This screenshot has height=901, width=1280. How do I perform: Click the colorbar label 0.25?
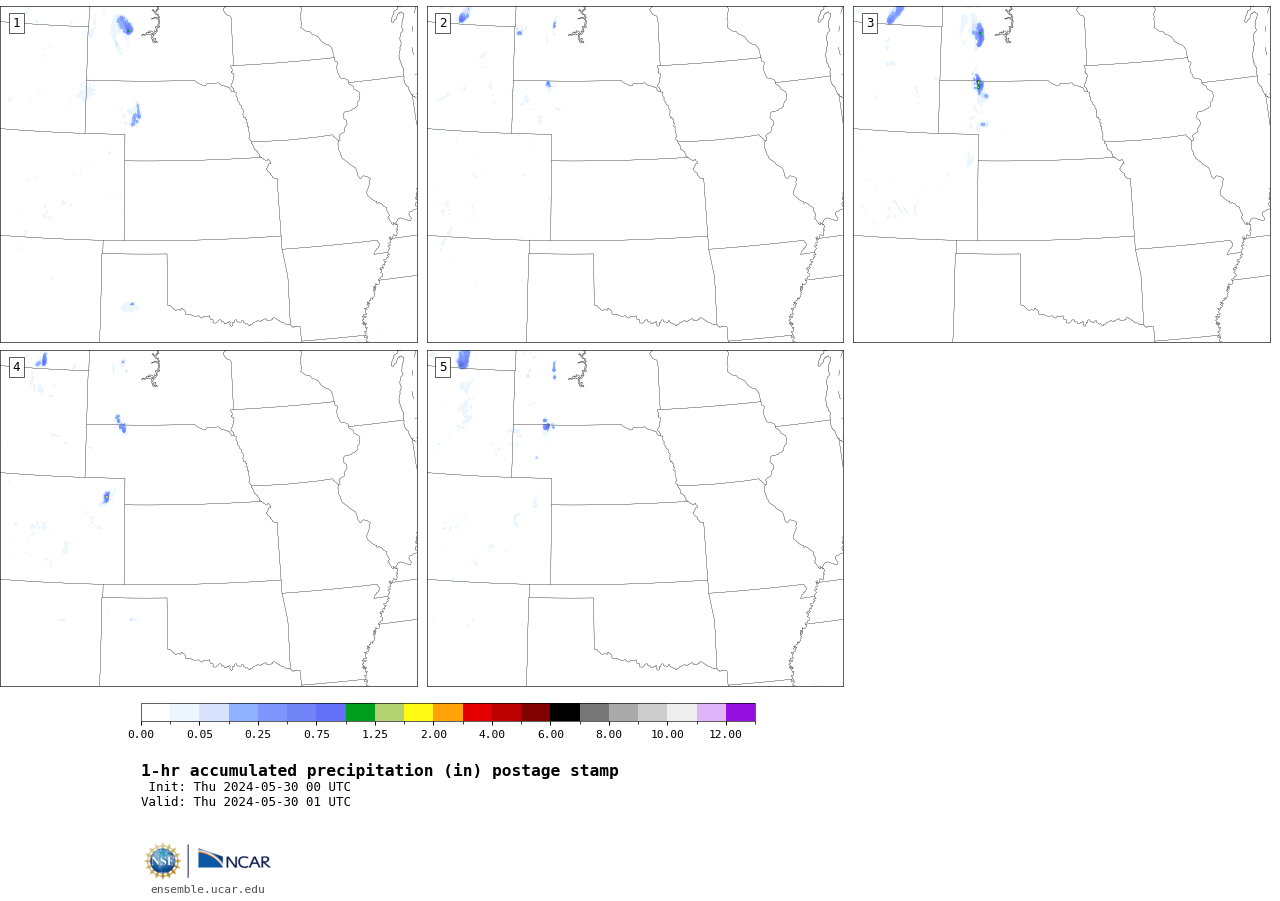(x=258, y=735)
